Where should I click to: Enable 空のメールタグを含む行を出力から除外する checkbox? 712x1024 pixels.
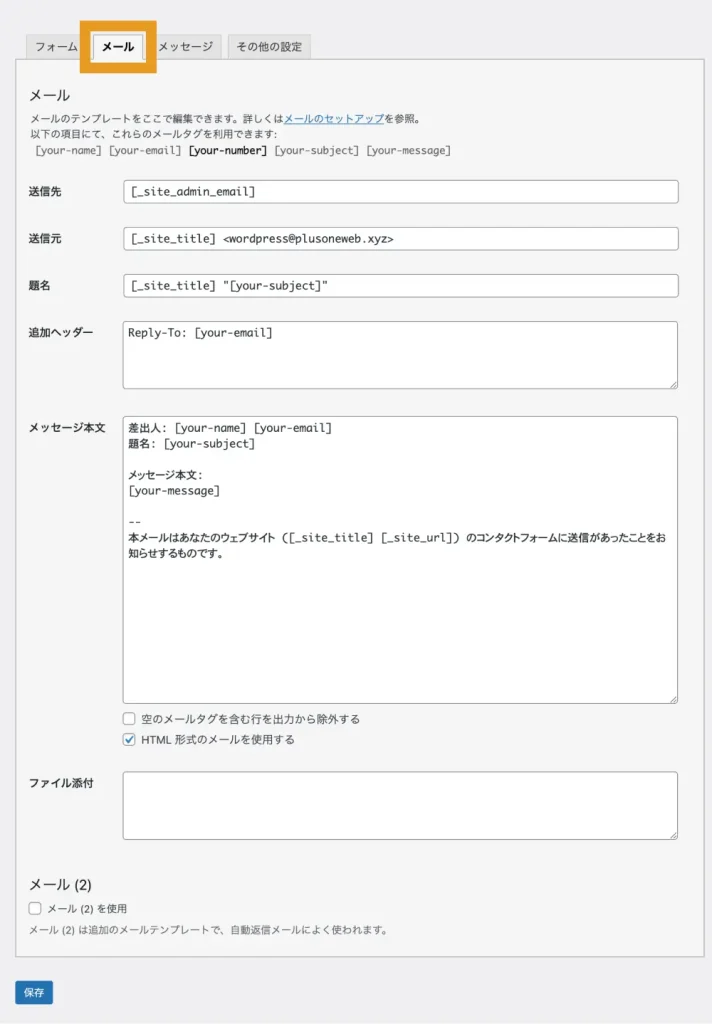pos(129,719)
